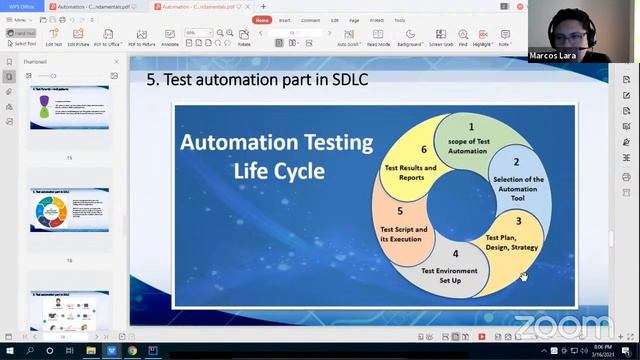The image size is (640, 360).
Task: Click the top right sidebar export icon
Action: (627, 80)
